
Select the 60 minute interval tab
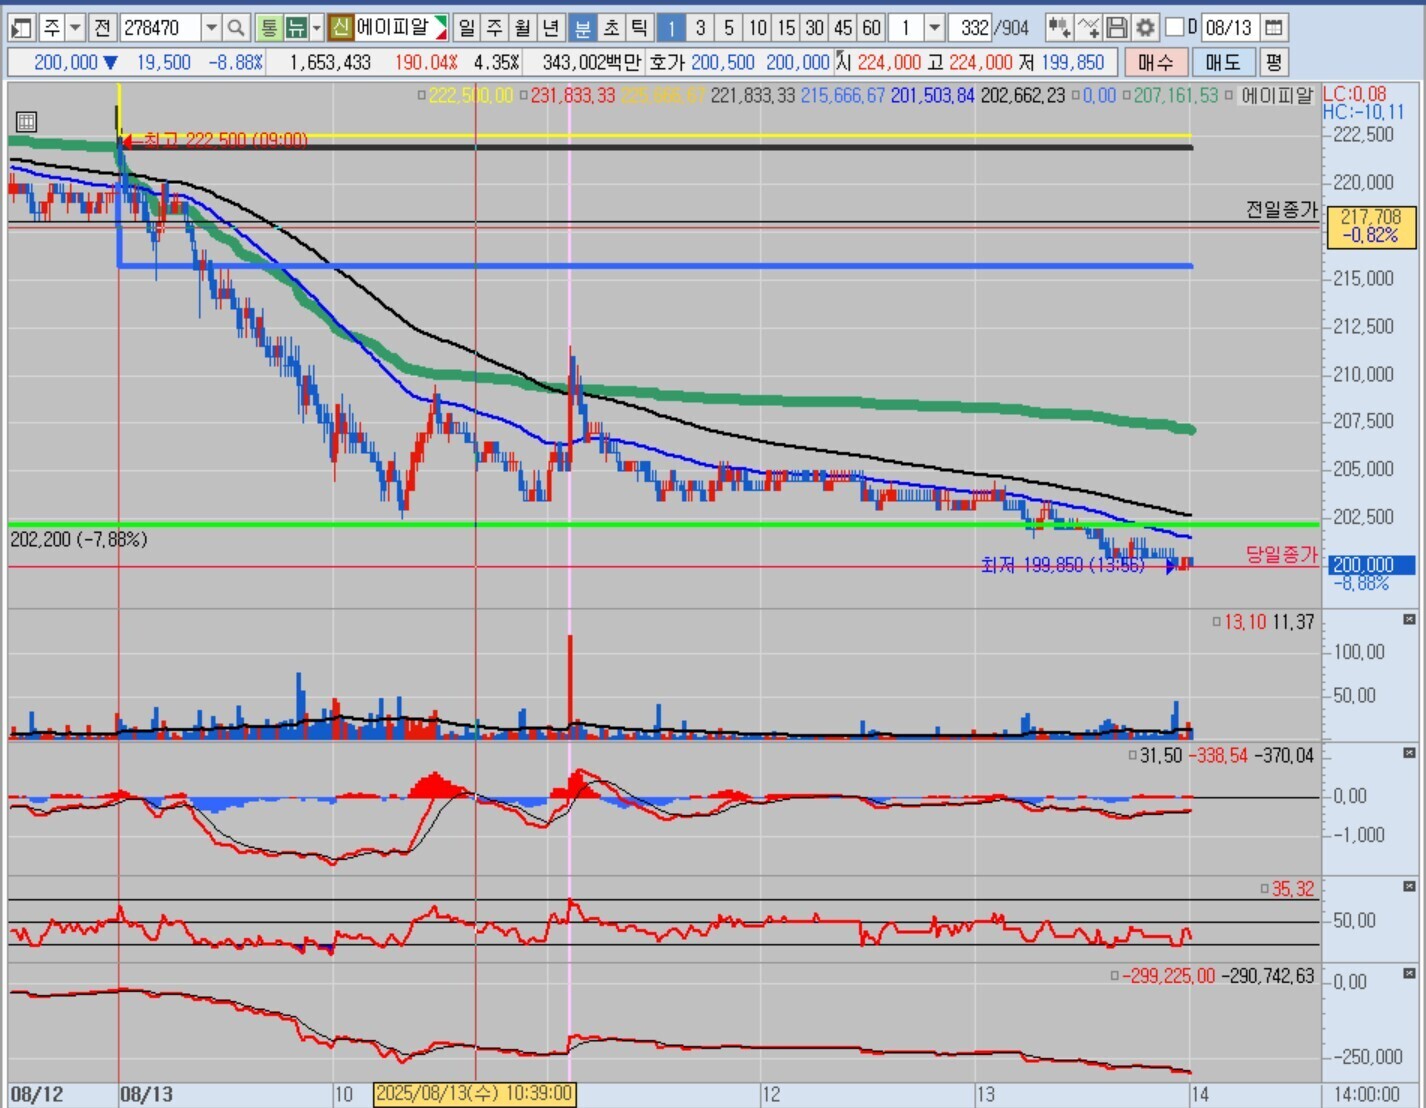(871, 28)
